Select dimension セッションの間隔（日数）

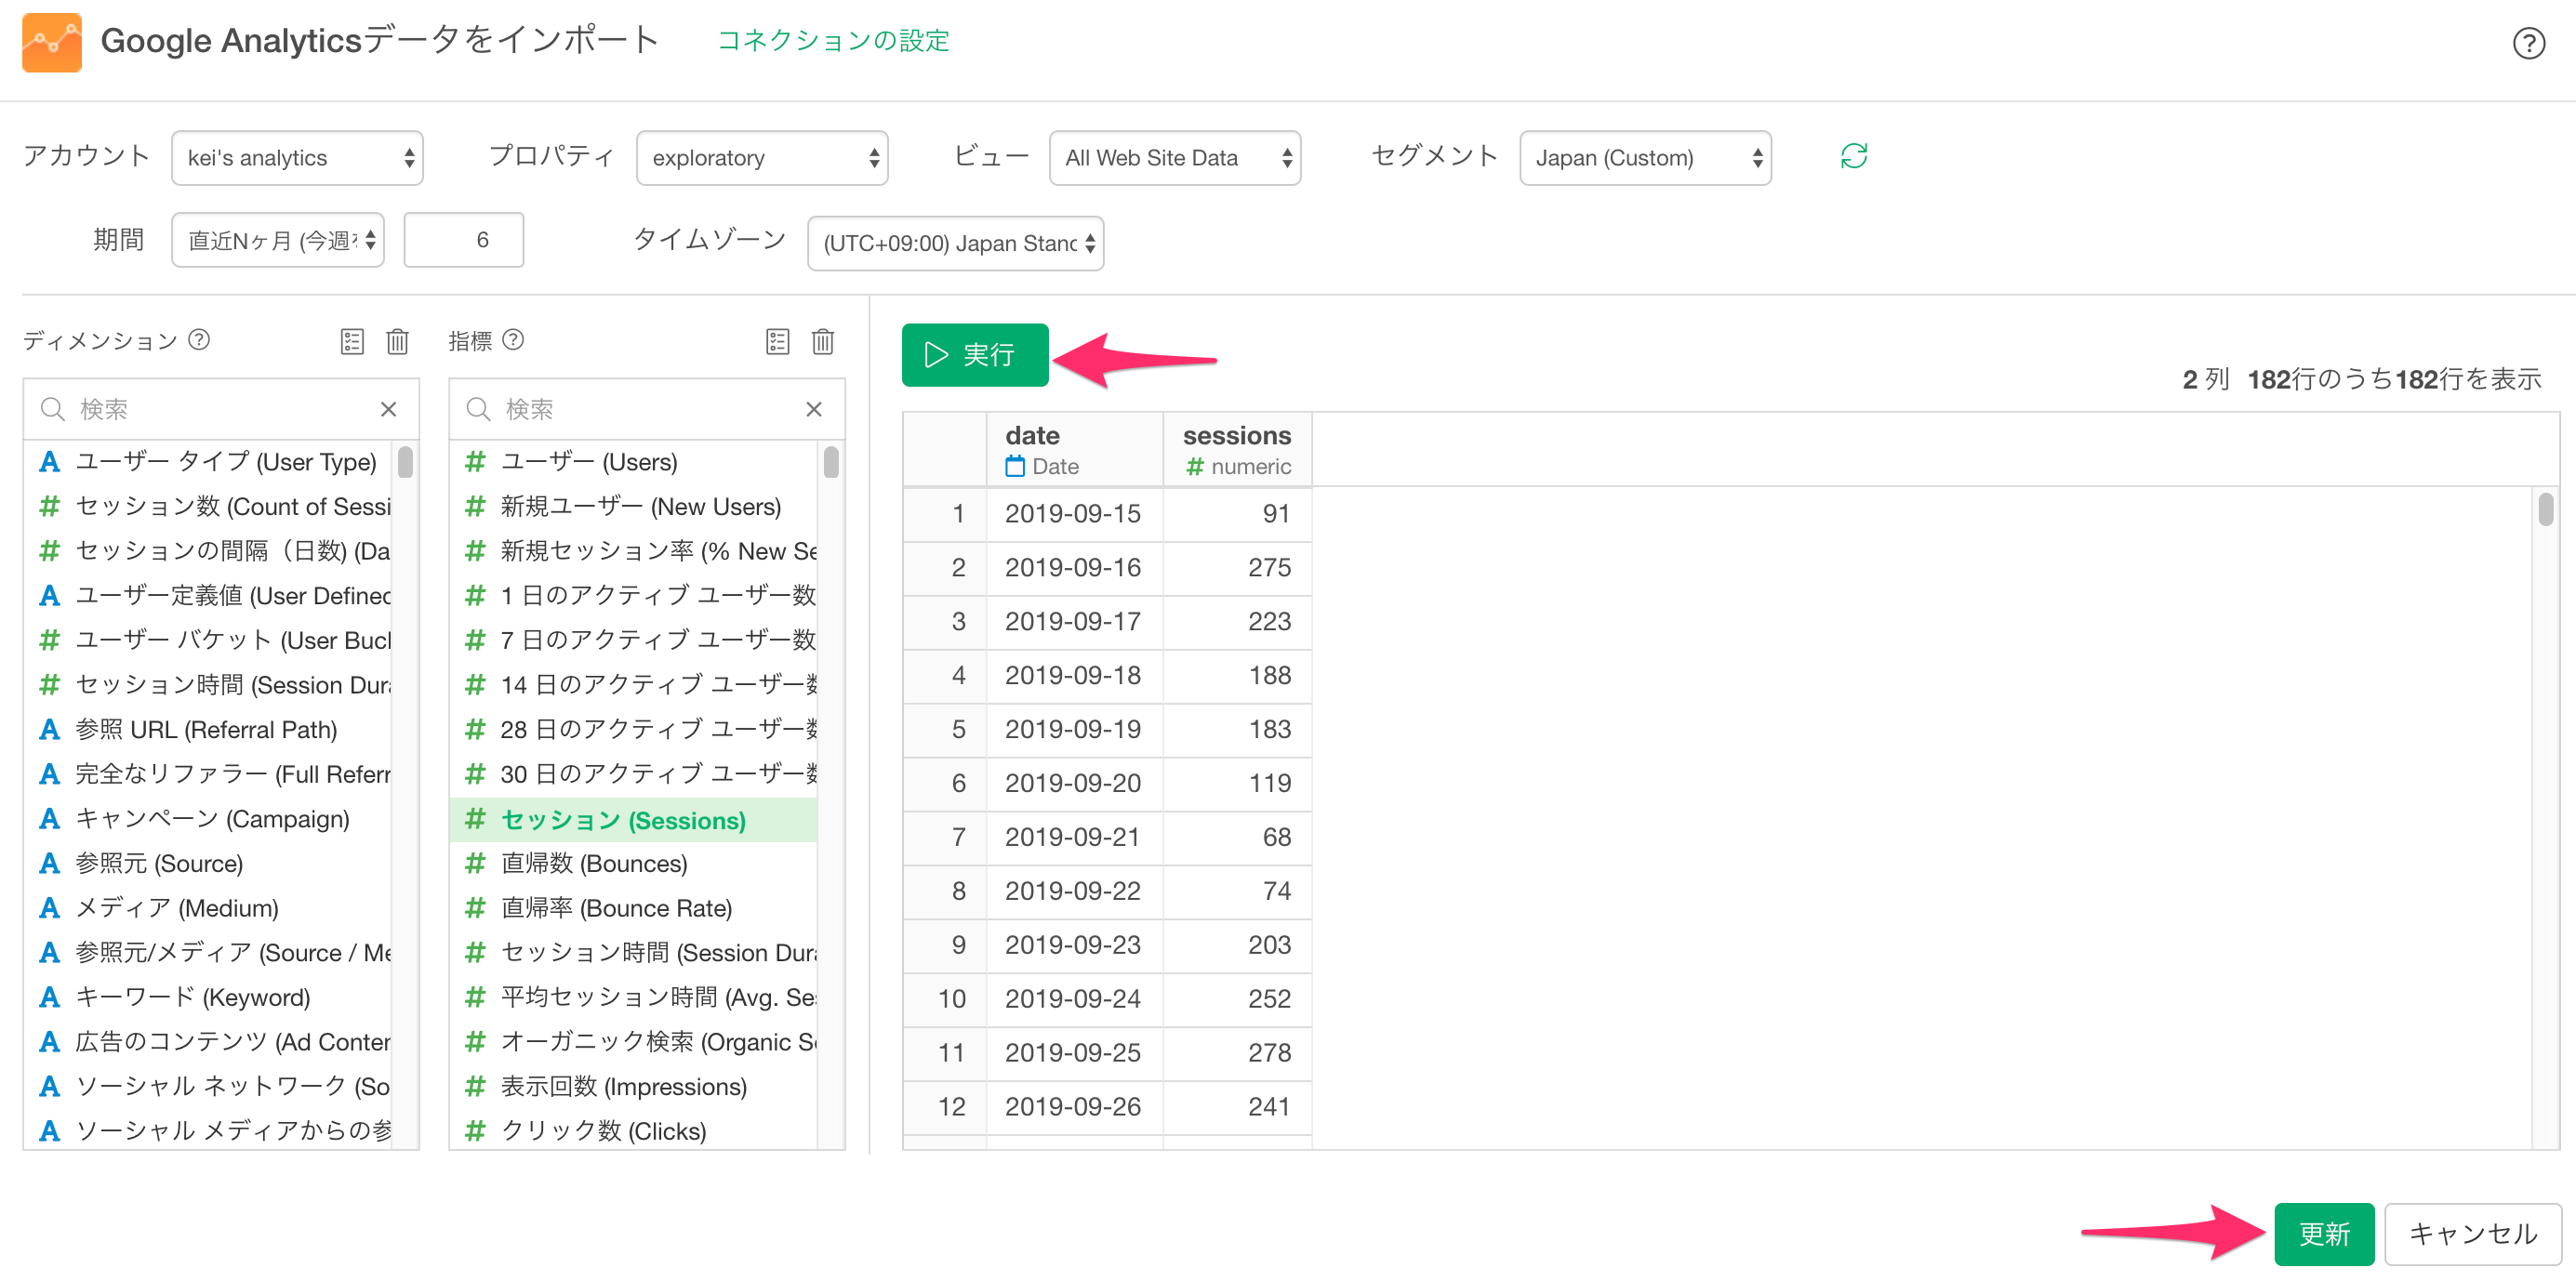click(210, 551)
